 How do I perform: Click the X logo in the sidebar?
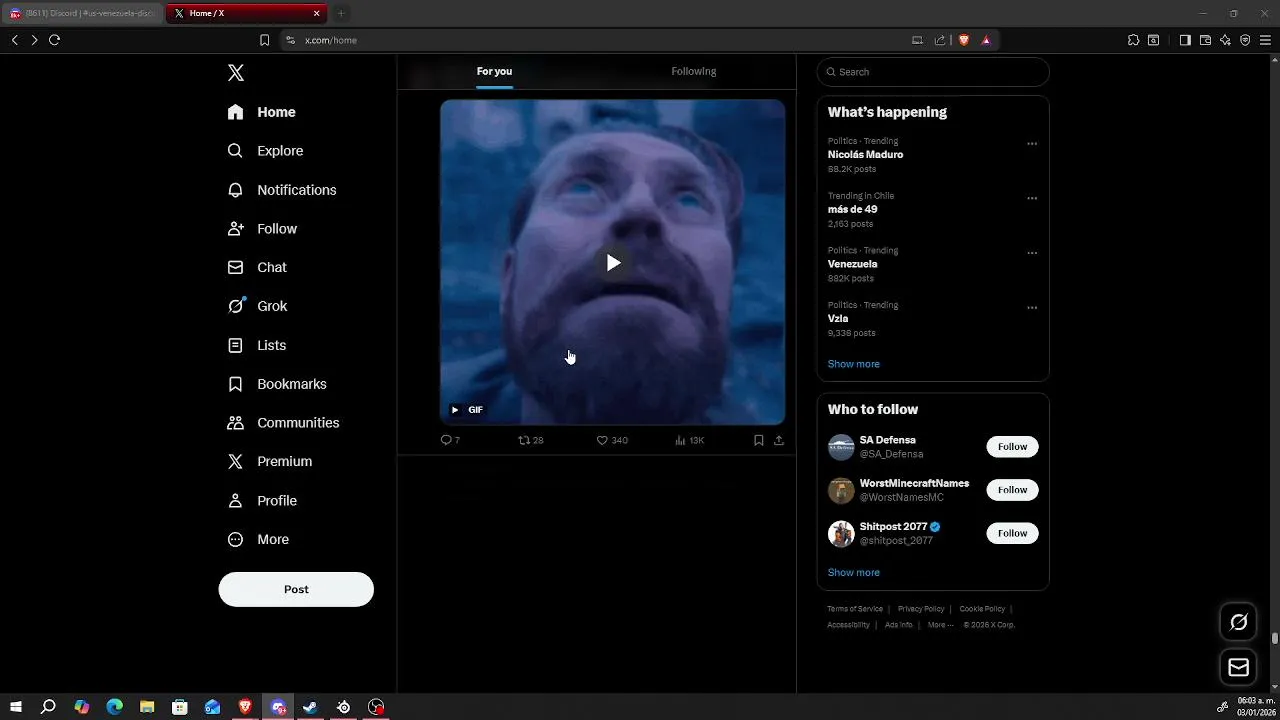click(236, 73)
